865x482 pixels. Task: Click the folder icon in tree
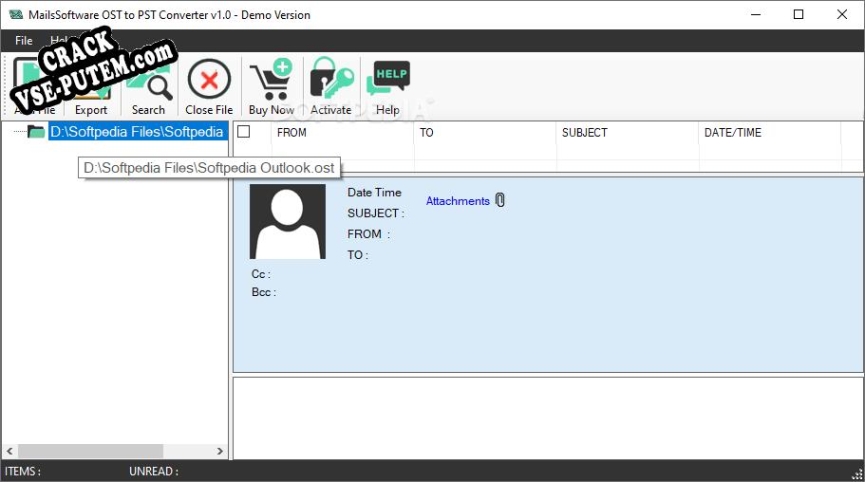click(x=36, y=131)
